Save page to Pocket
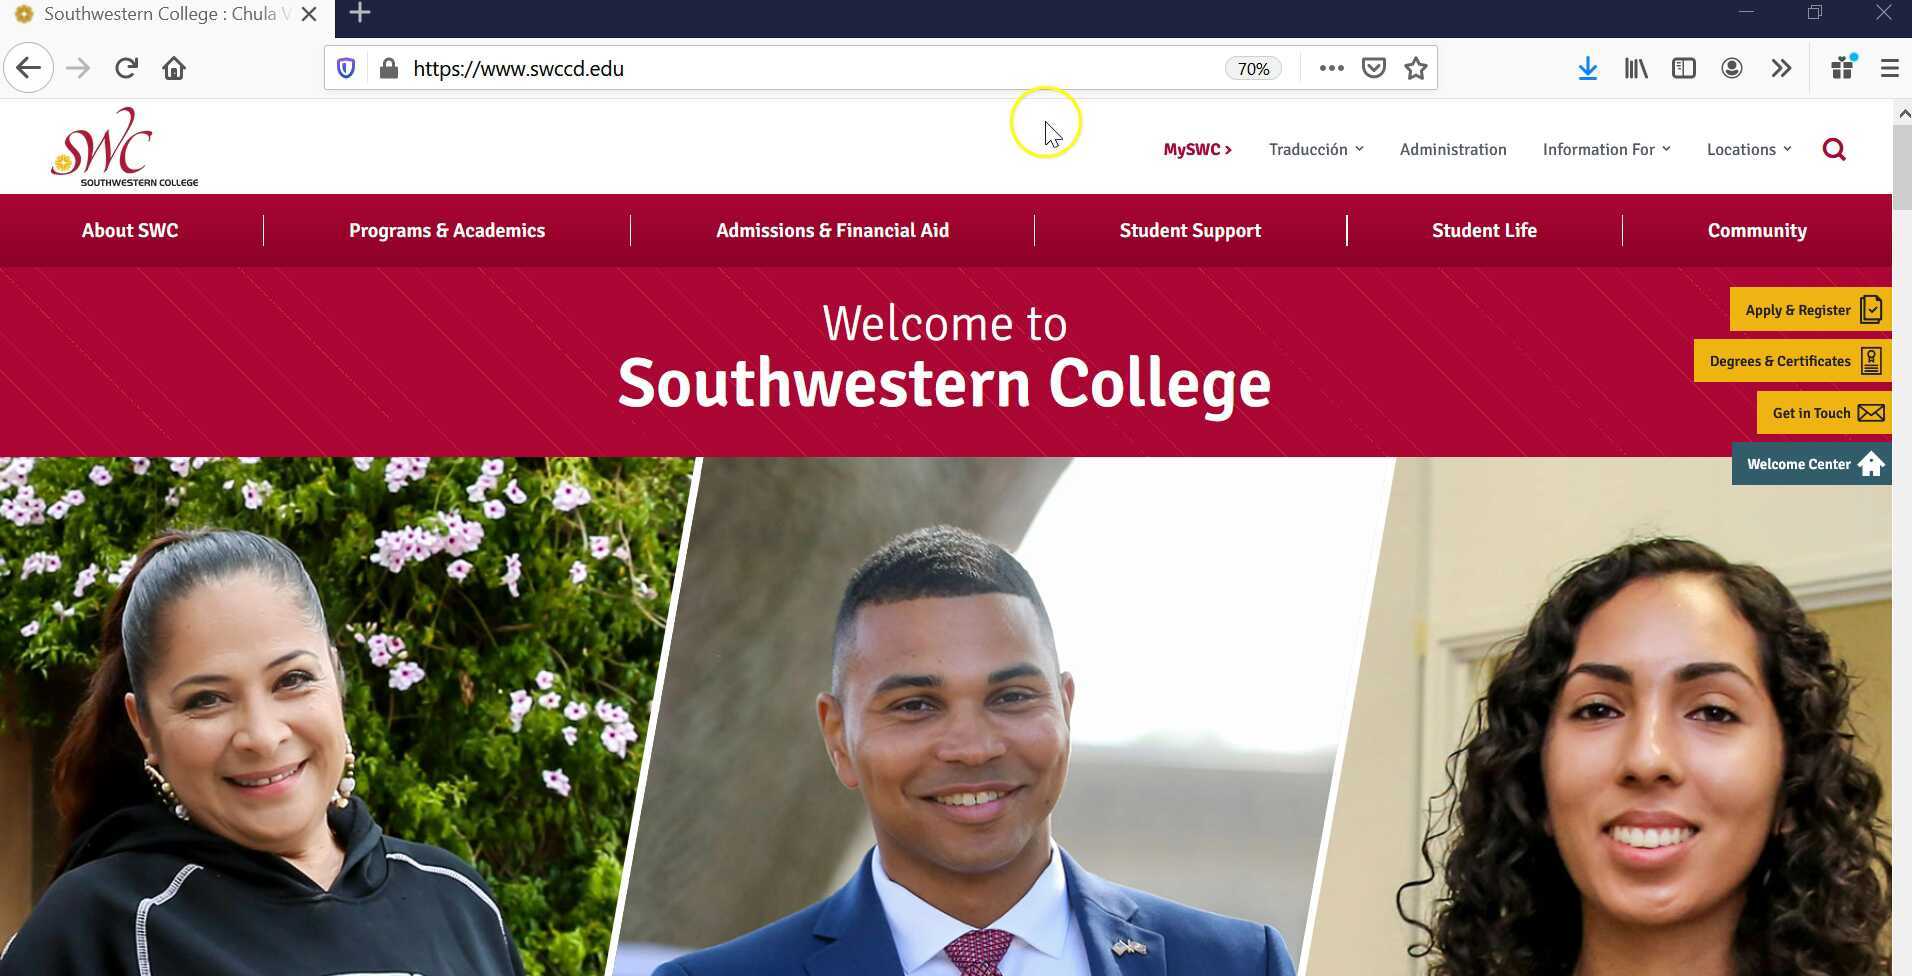The width and height of the screenshot is (1912, 976). point(1374,69)
